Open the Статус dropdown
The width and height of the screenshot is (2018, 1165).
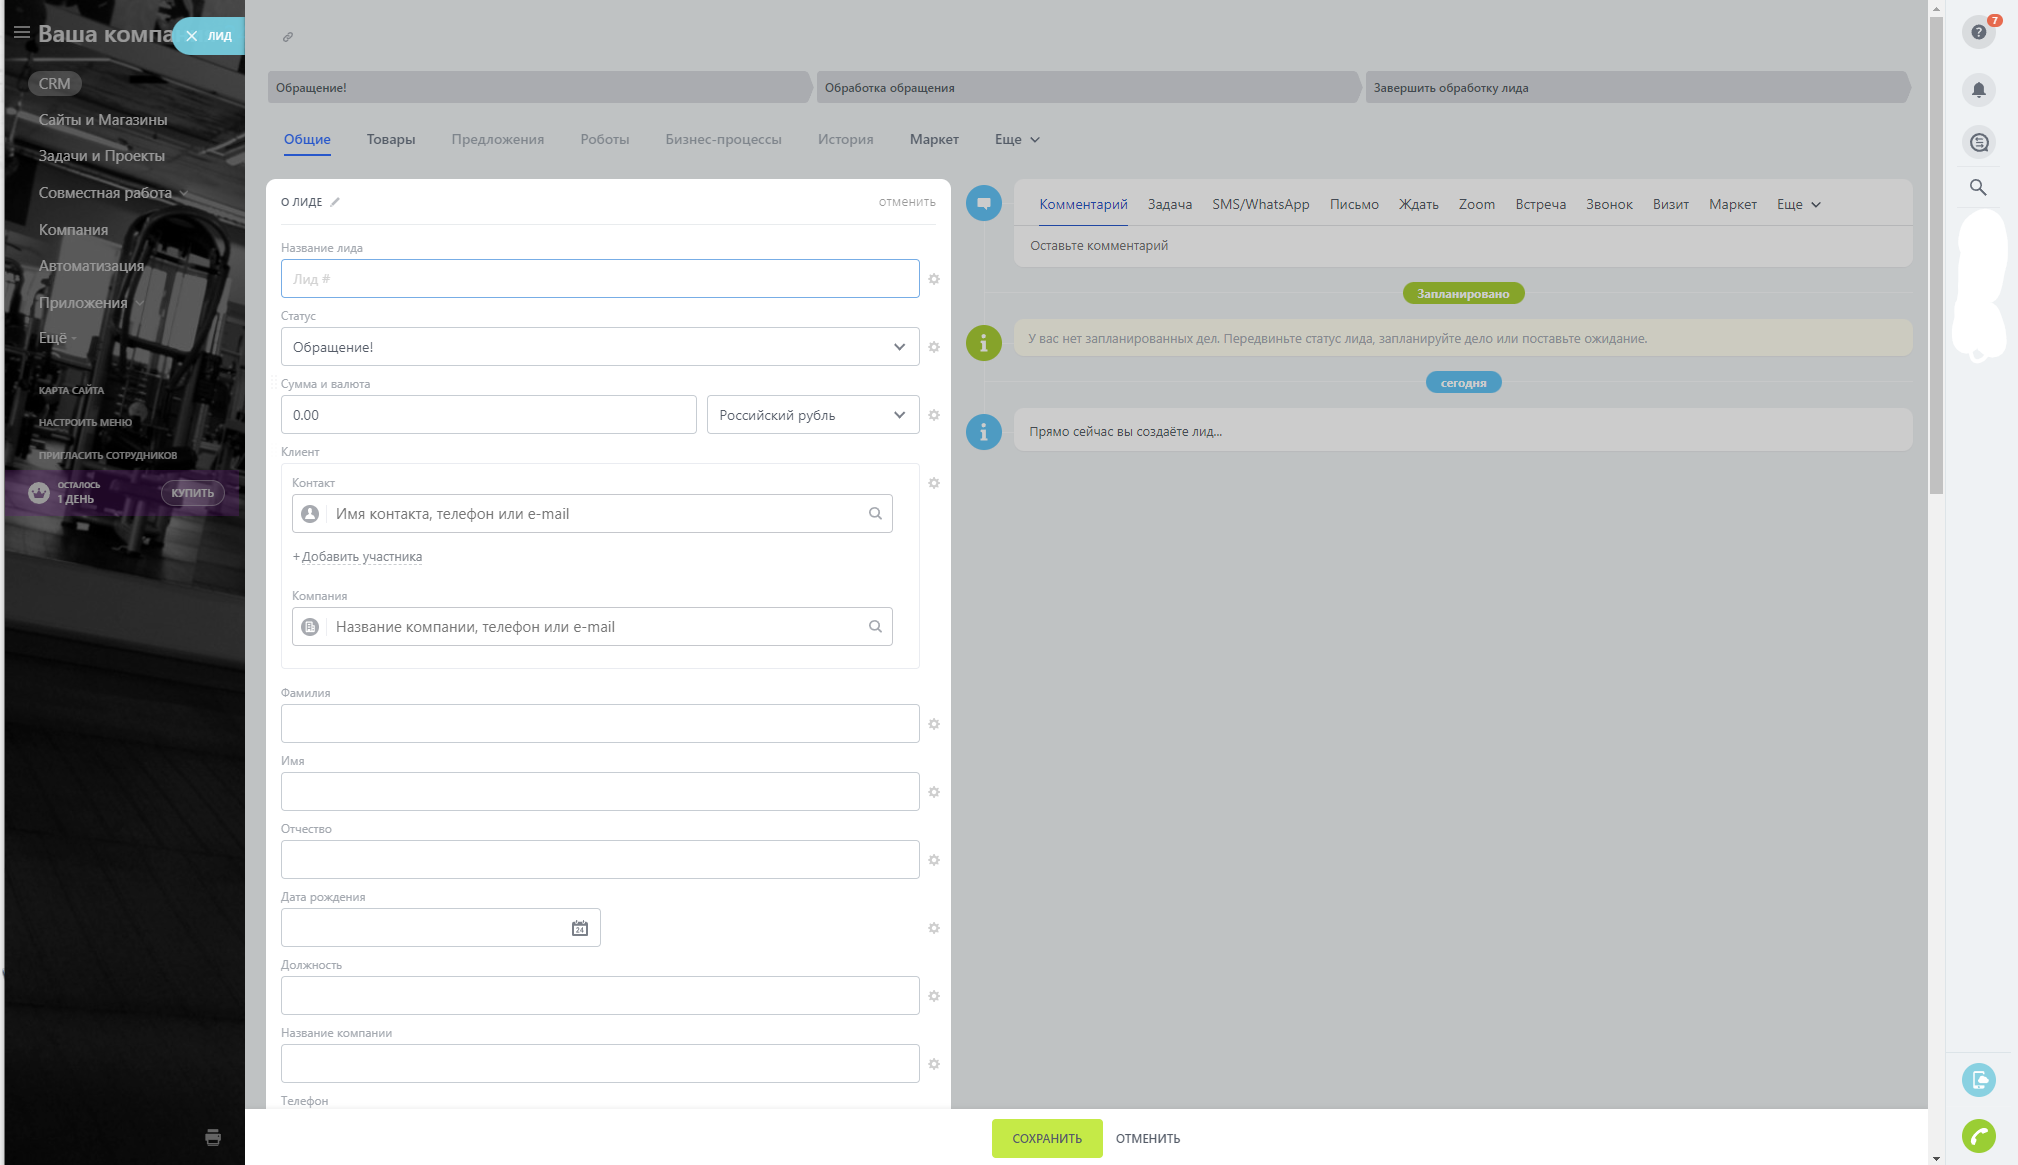click(600, 347)
